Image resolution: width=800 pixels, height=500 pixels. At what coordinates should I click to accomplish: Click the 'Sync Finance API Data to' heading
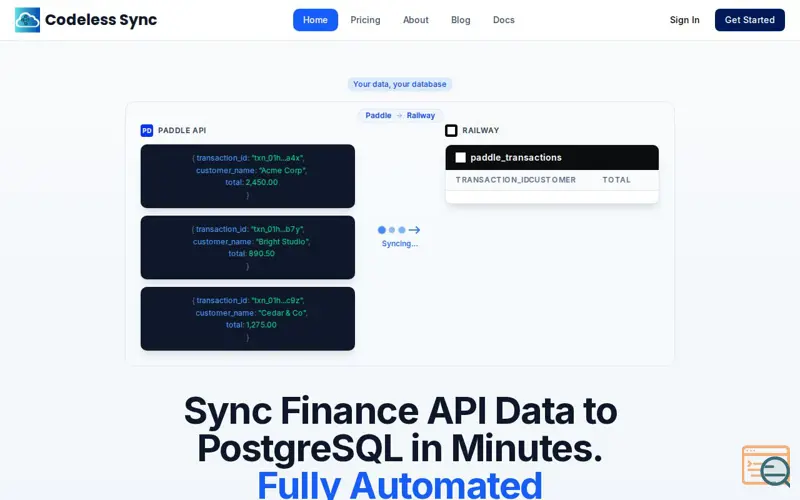(401, 411)
